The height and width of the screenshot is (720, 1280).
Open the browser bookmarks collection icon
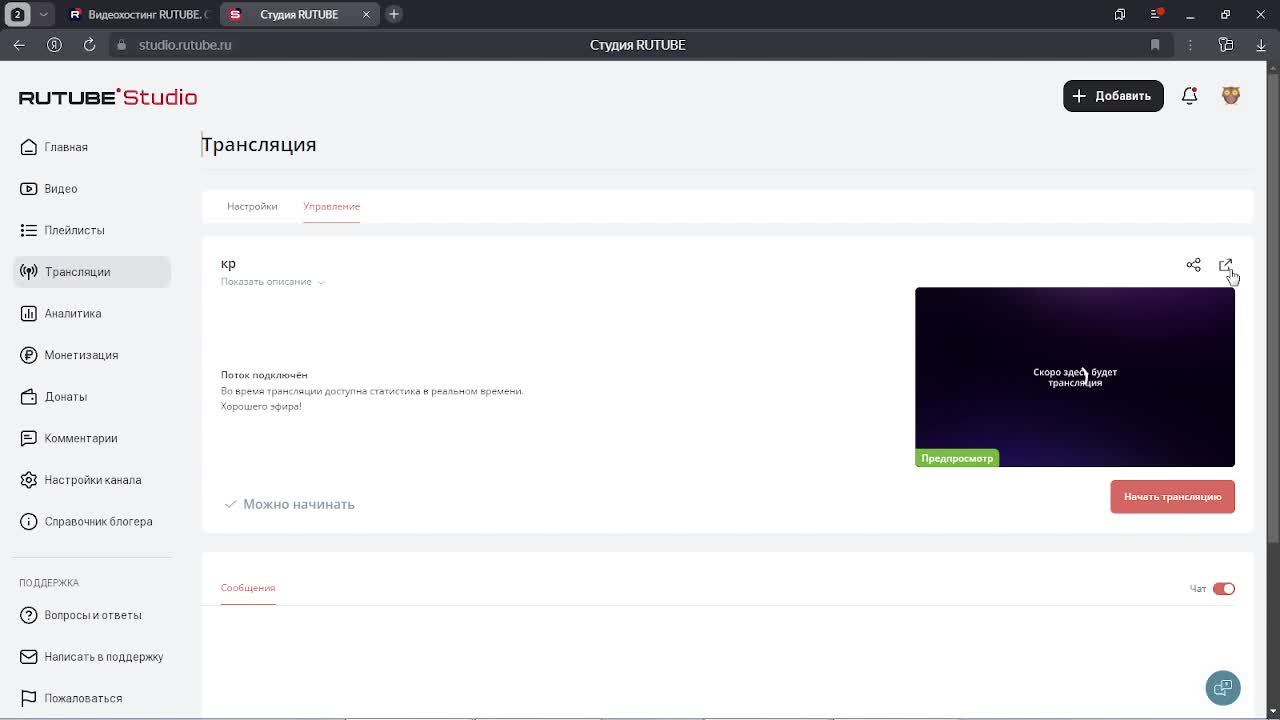1120,14
